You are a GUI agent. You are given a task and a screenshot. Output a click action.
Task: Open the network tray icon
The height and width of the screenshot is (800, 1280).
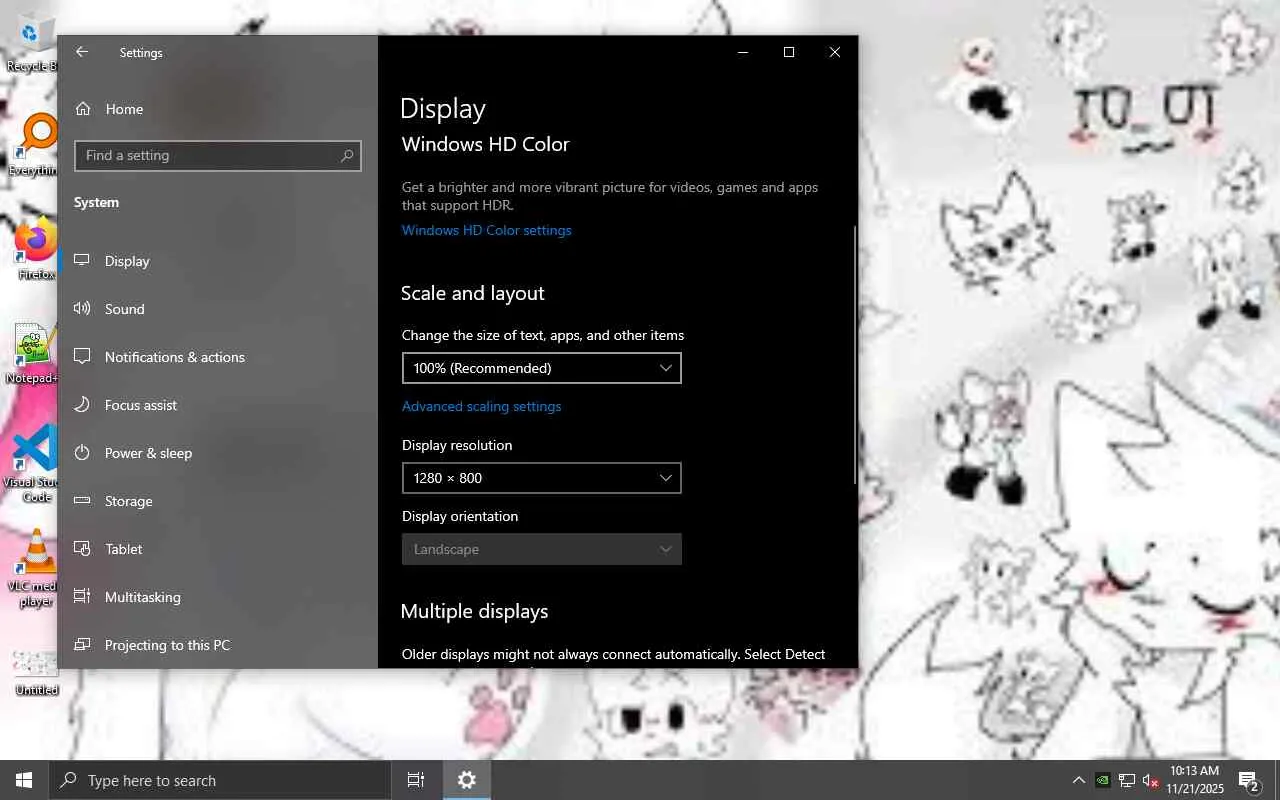click(x=1127, y=781)
